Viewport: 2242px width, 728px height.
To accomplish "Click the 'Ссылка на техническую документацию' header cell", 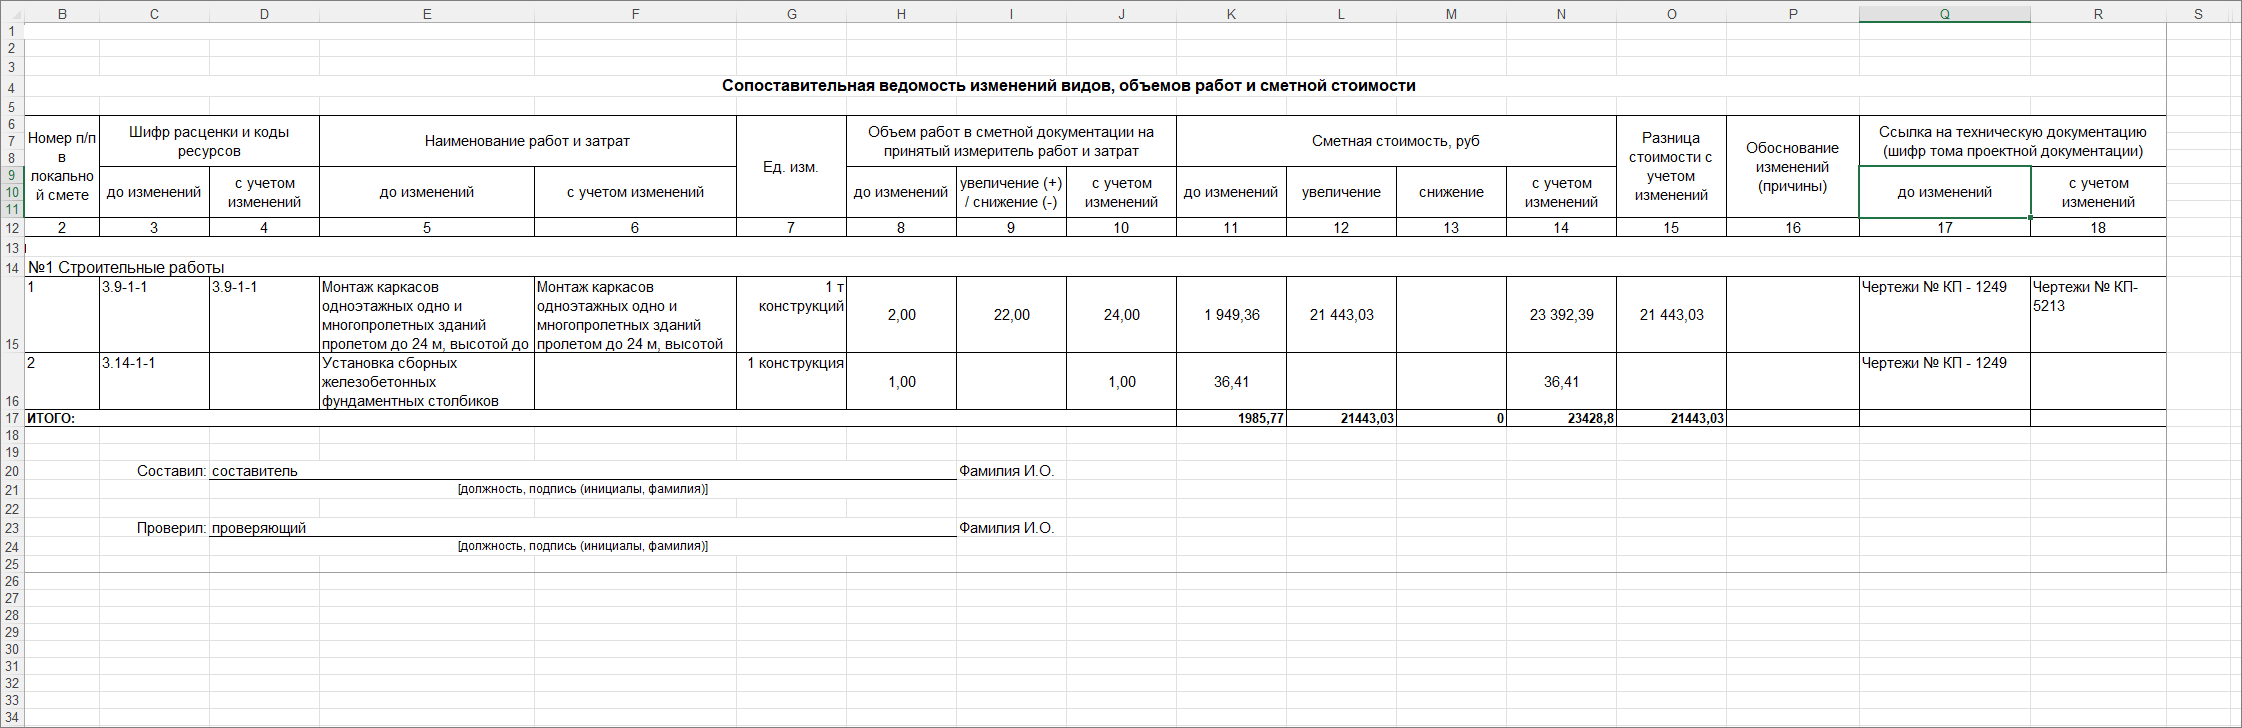I will coord(2013,142).
